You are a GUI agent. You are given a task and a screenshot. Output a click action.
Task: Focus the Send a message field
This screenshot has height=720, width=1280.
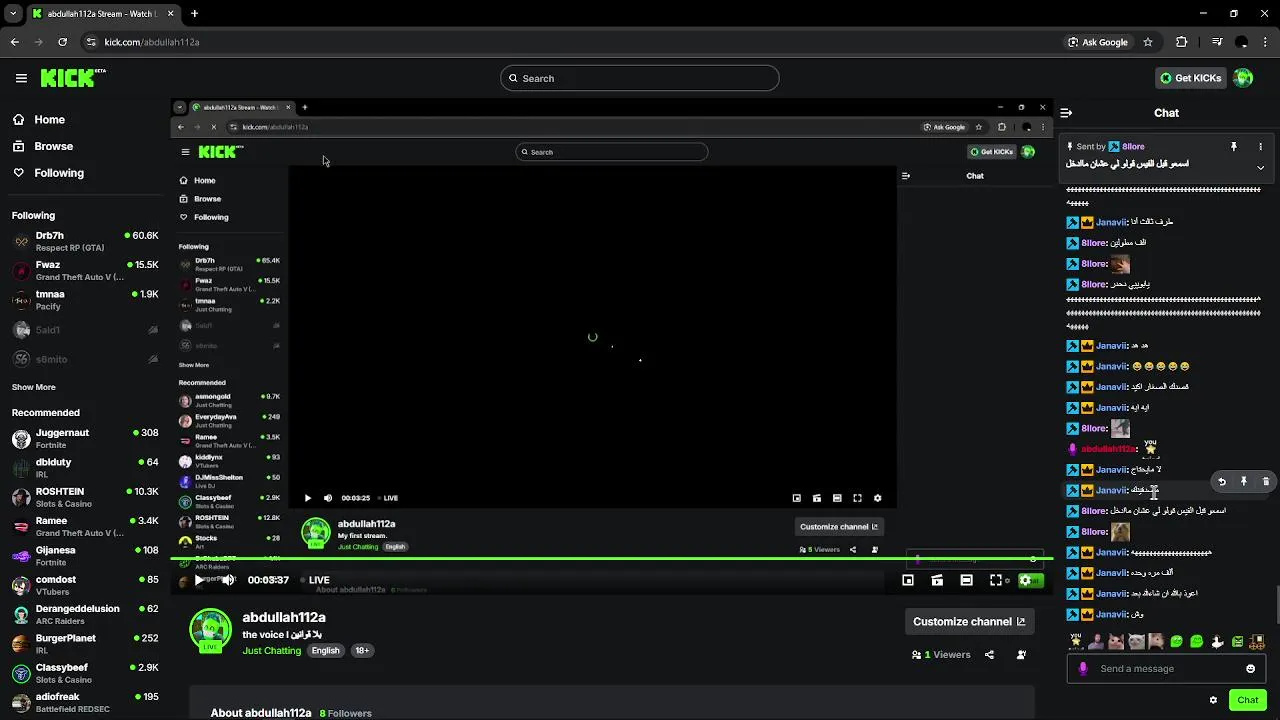(1166, 669)
